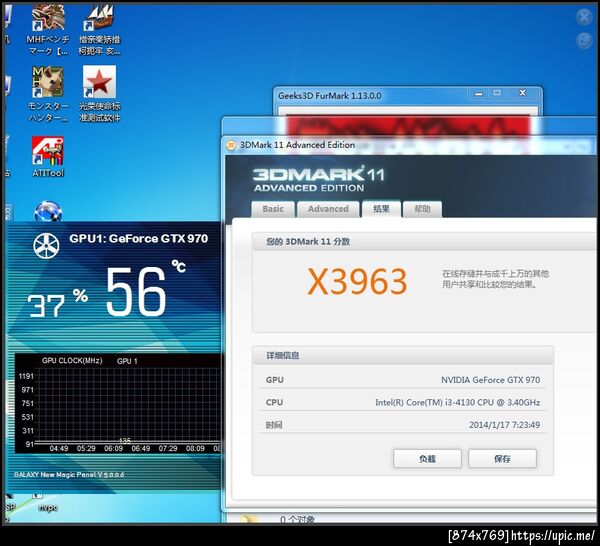Click the NVIDIA GeForce GTX 970 GPU value

(490, 380)
